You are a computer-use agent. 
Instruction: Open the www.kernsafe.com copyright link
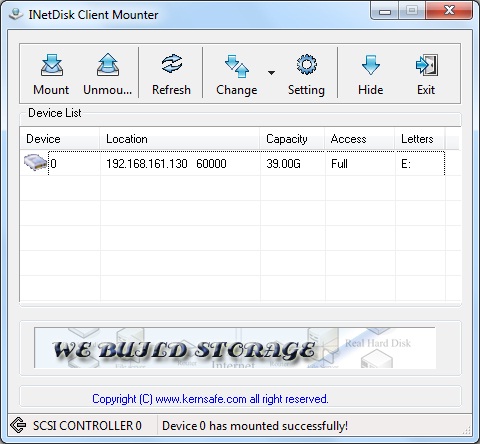point(201,399)
